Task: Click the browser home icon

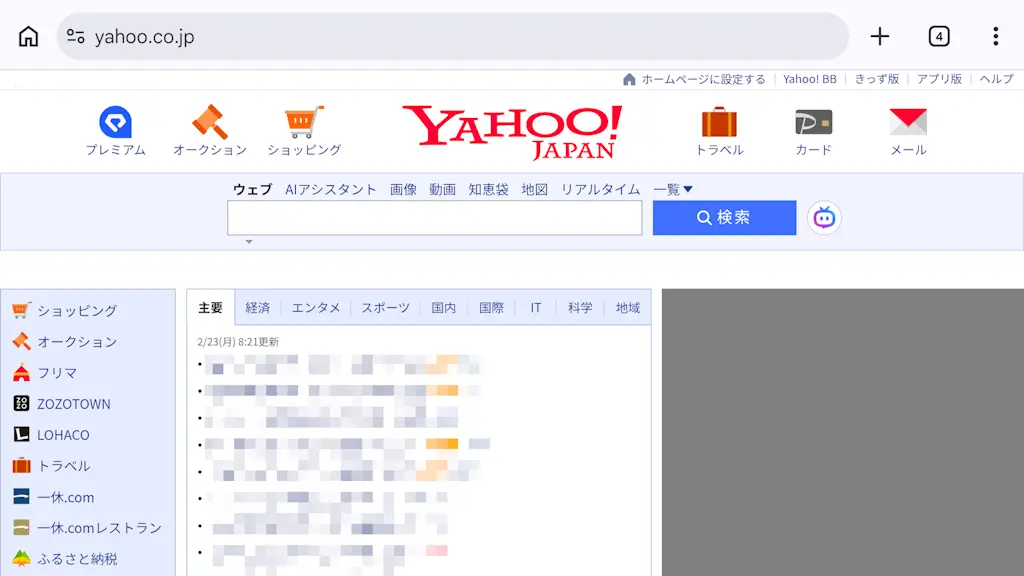Action: coord(27,36)
